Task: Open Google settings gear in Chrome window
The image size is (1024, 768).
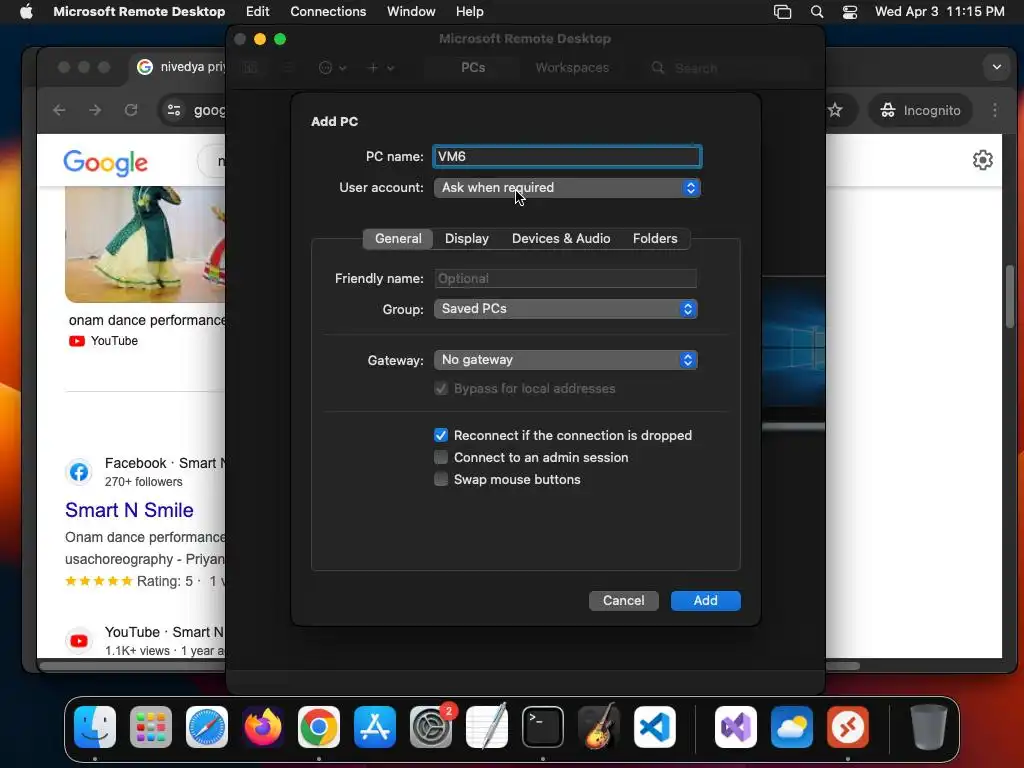Action: 982,160
